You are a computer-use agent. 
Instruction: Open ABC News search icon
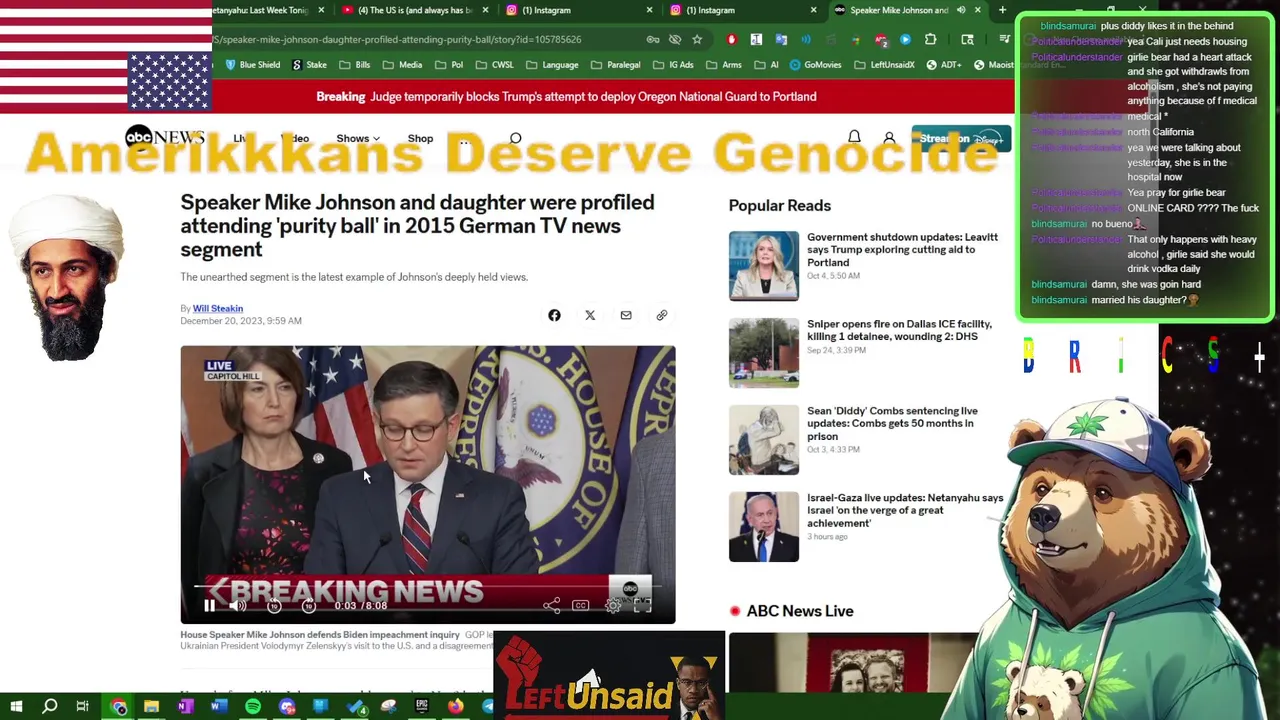coord(515,138)
